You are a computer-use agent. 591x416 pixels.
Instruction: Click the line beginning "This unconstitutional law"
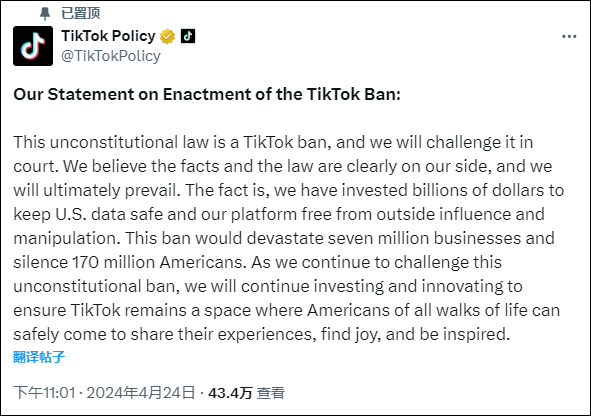pos(273,142)
